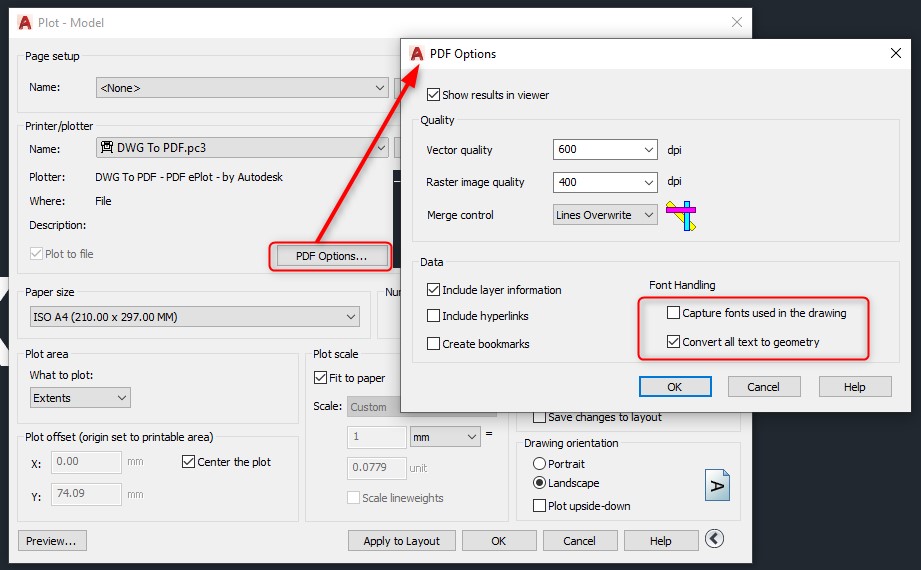Screen dimensions: 921x570
Task: Toggle Convert all text to geometry
Action: (674, 341)
